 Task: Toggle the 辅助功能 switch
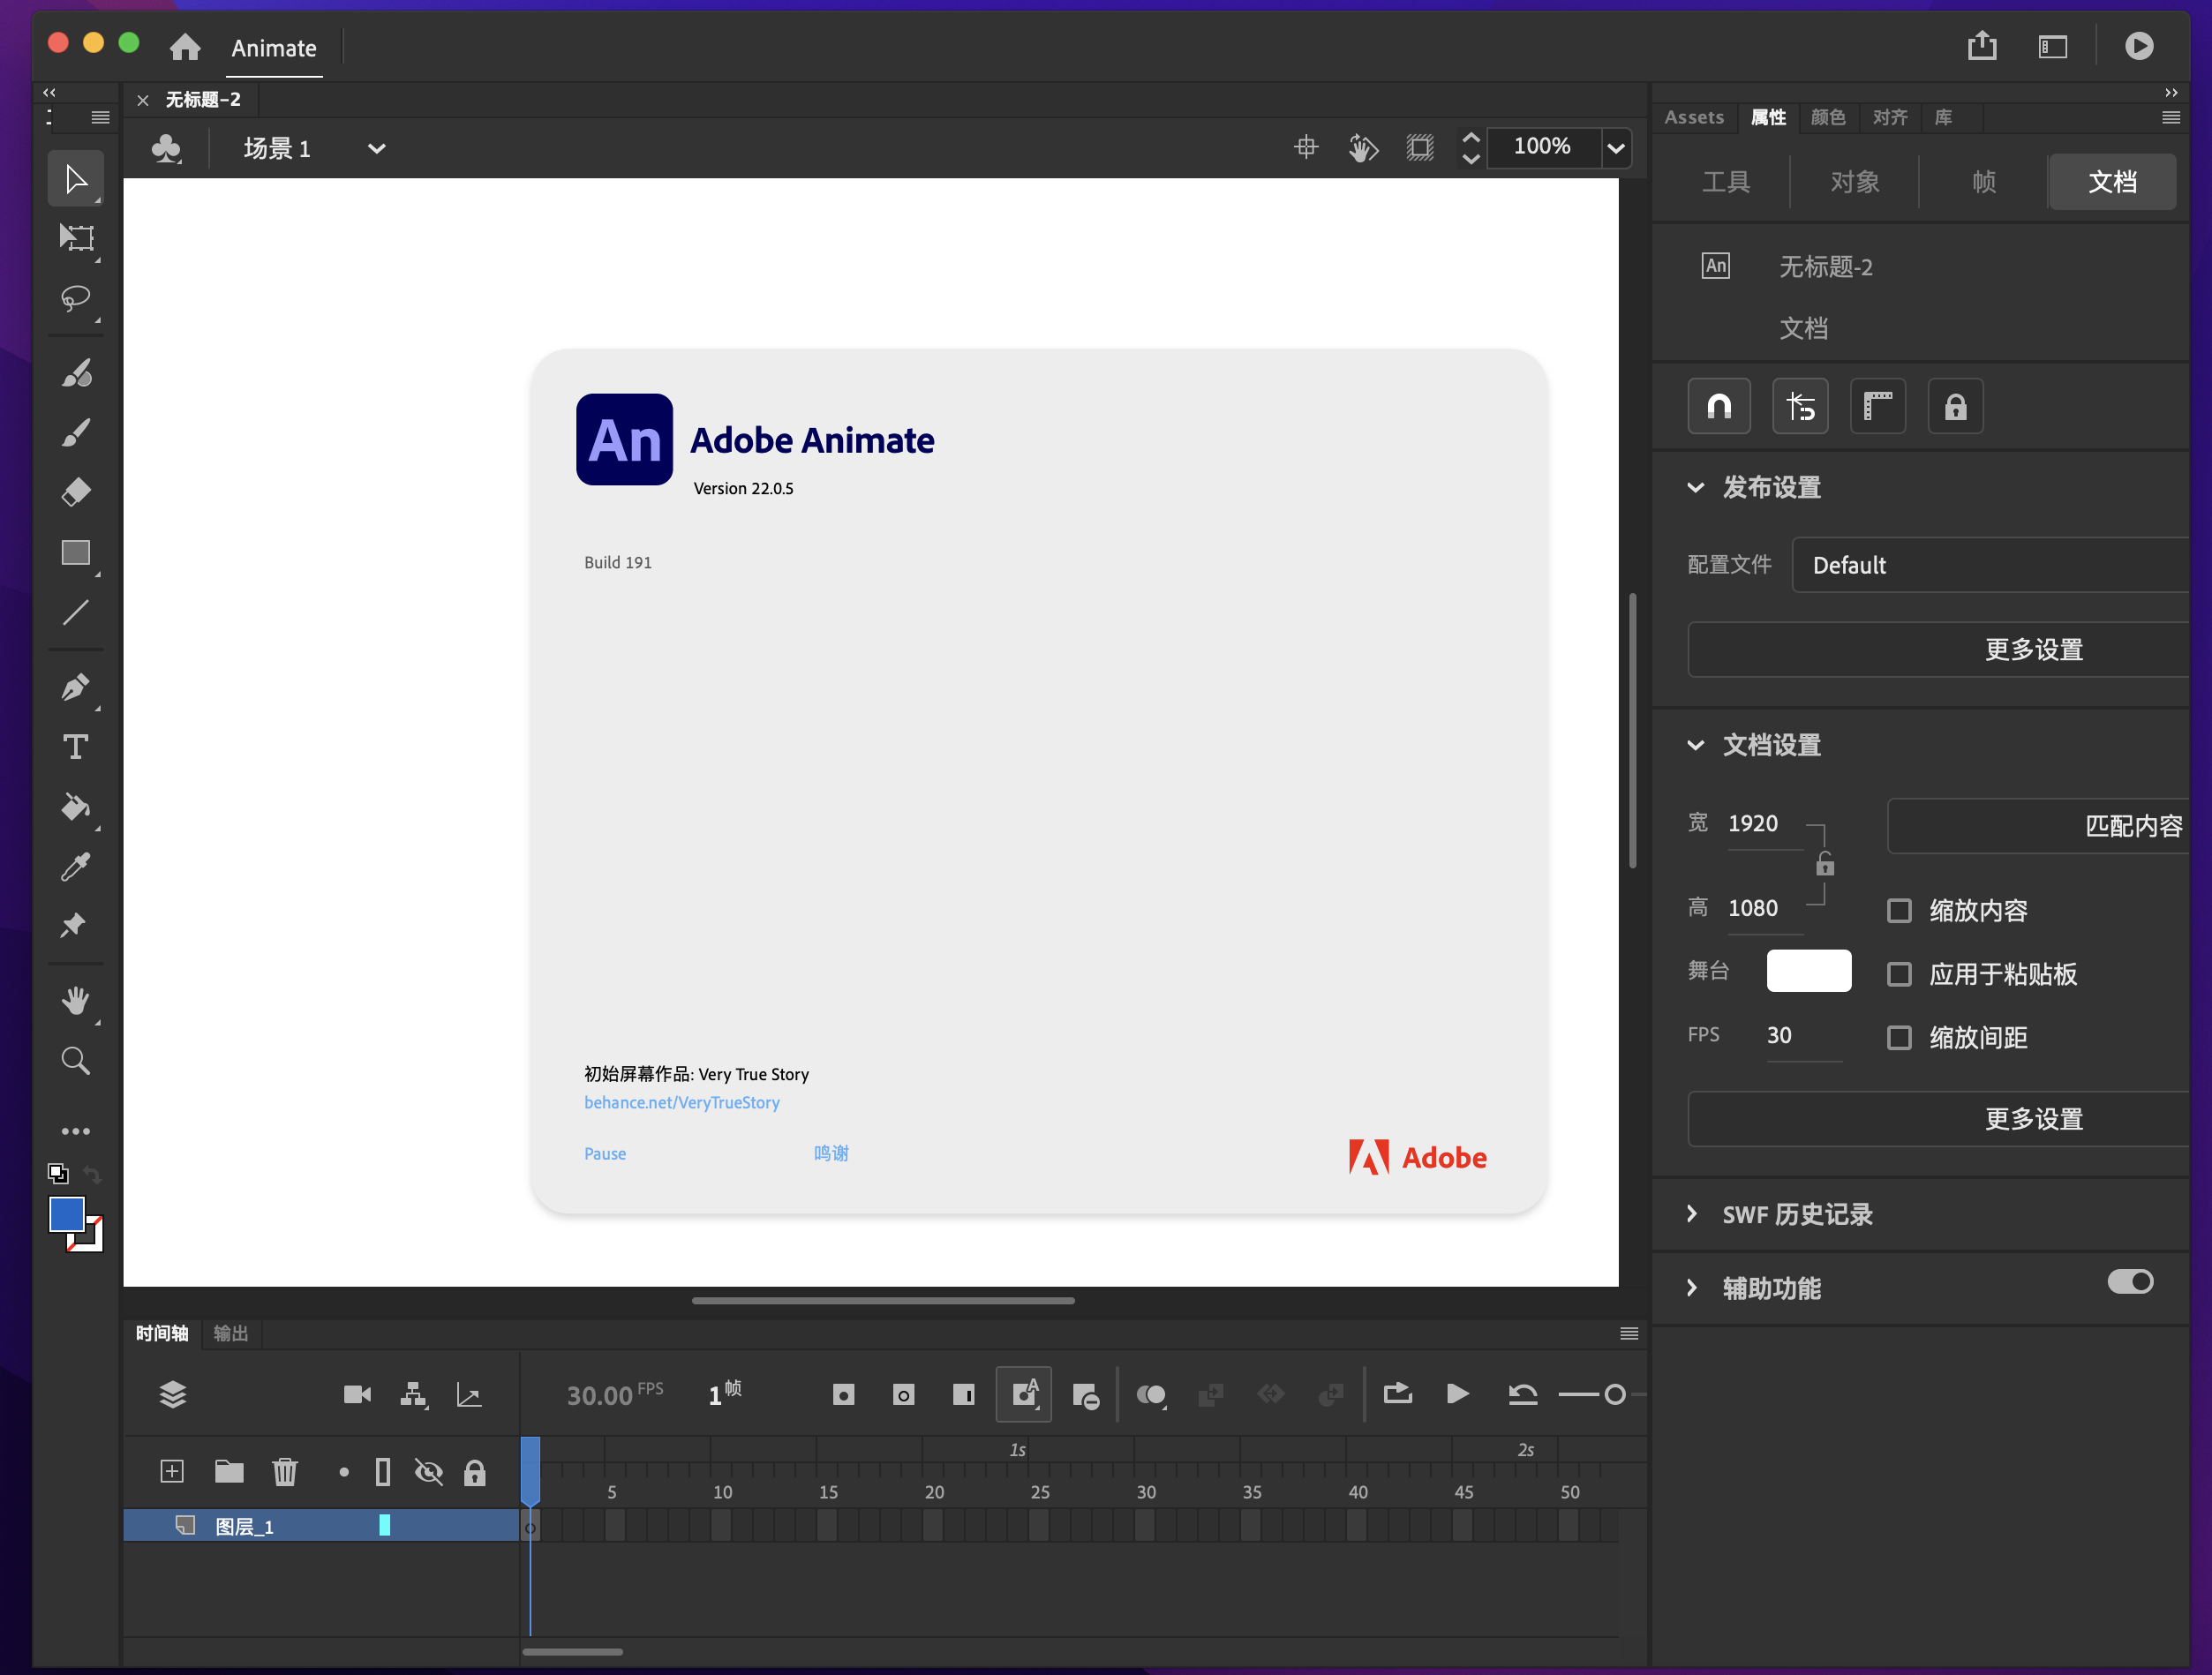point(2129,1281)
